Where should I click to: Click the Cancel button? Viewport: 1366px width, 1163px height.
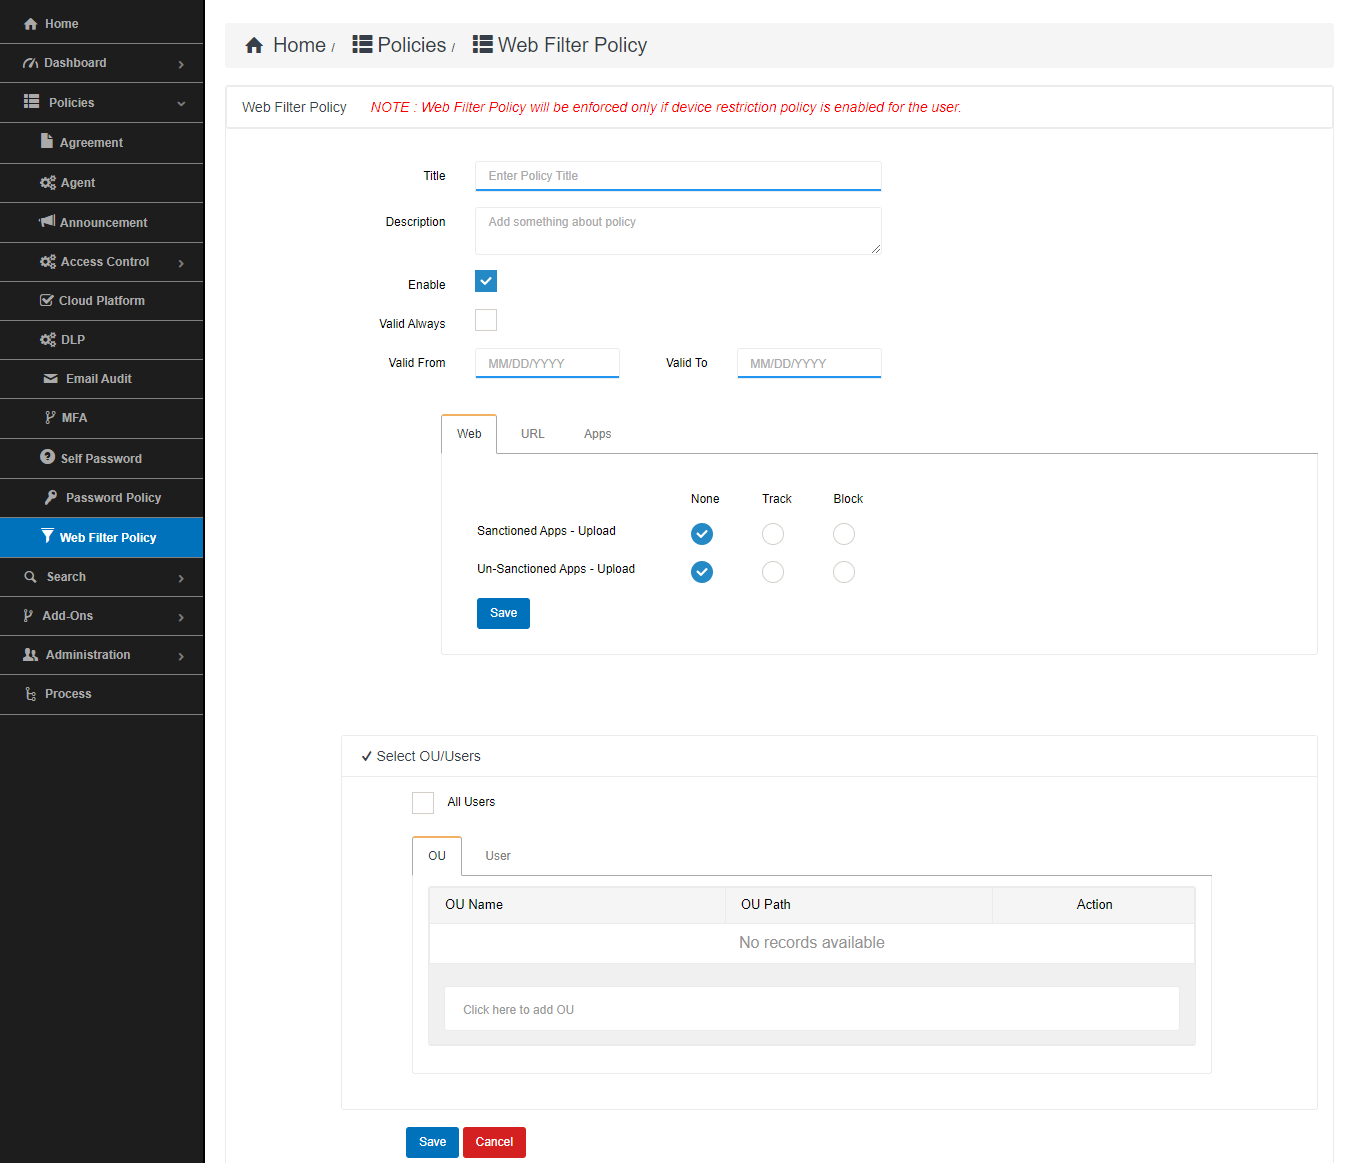point(494,1142)
